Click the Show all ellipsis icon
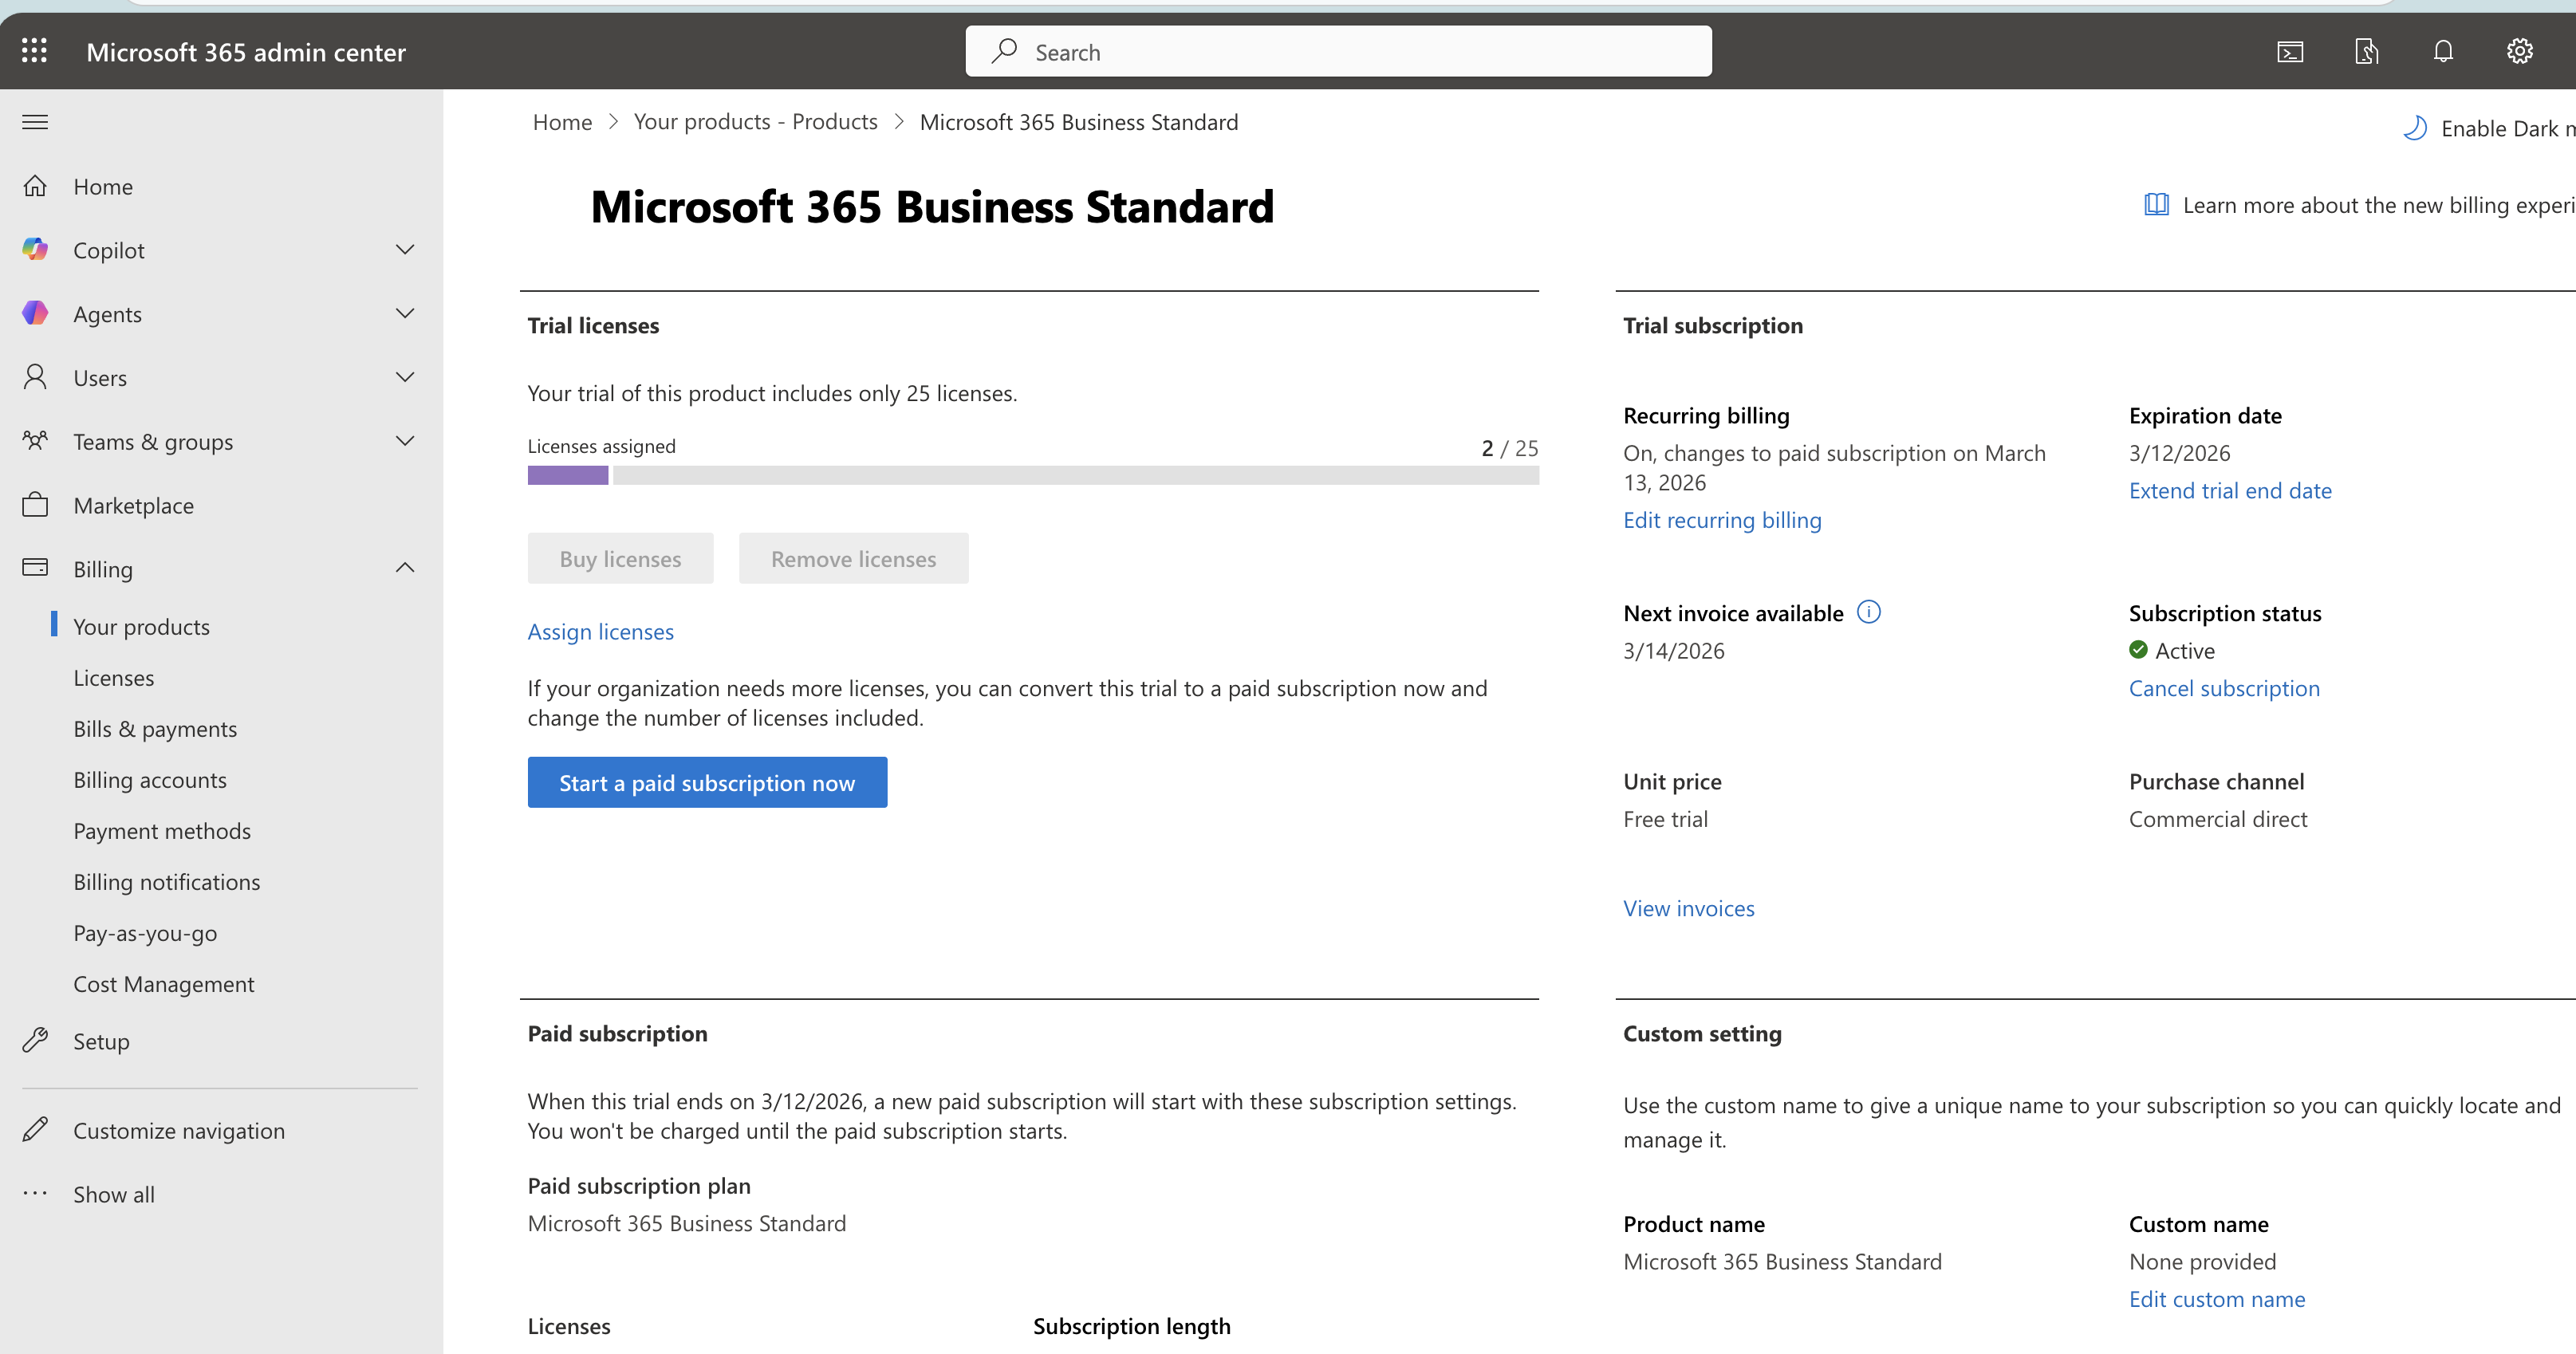This screenshot has width=2576, height=1354. point(35,1193)
